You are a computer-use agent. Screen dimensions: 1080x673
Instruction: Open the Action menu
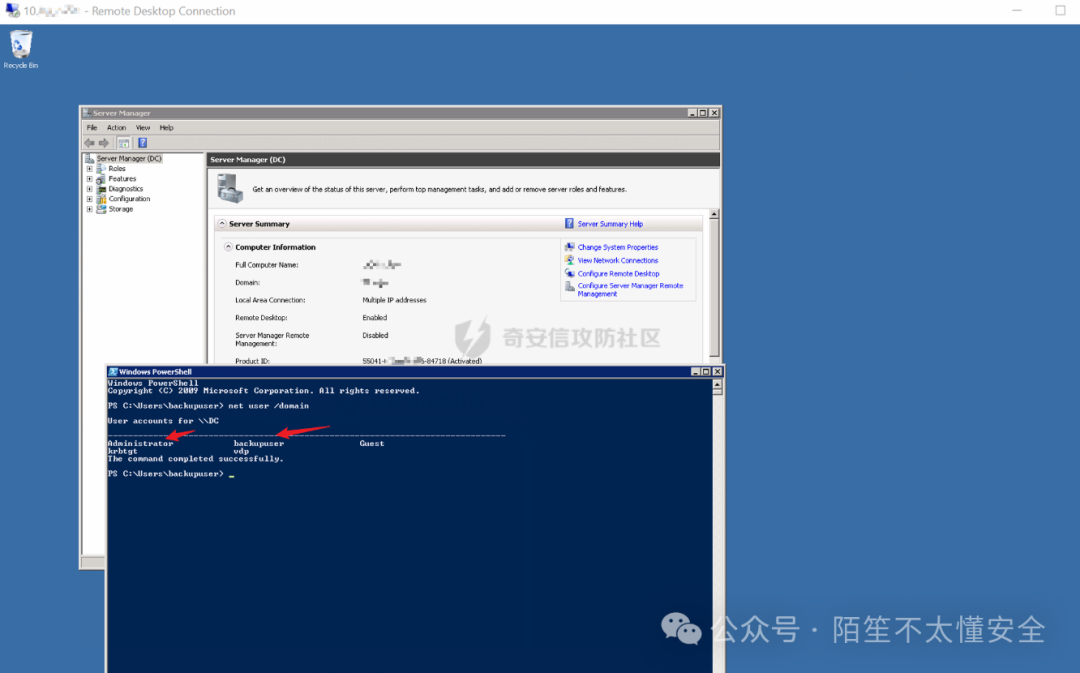(x=116, y=127)
